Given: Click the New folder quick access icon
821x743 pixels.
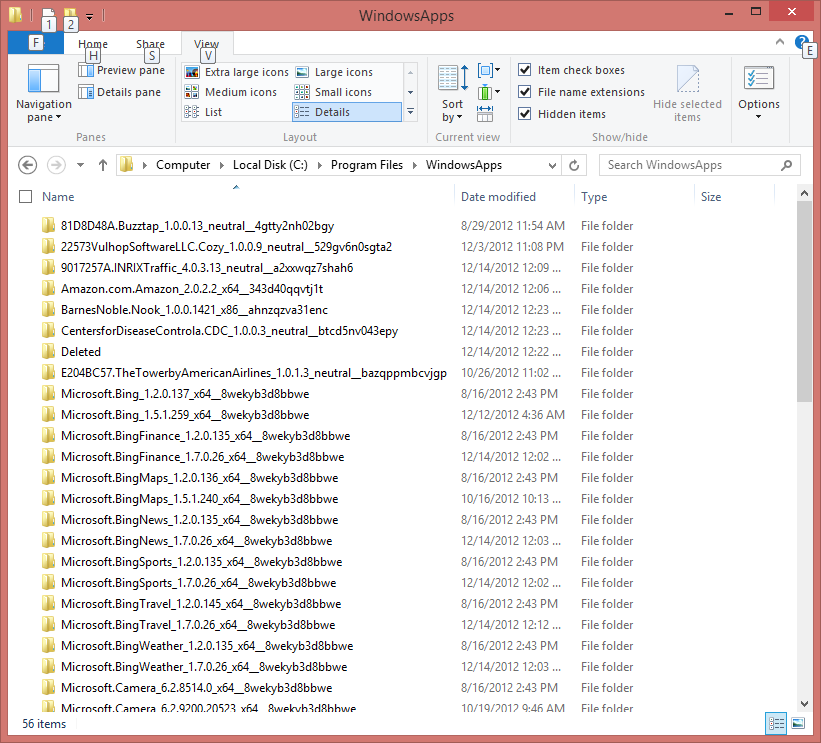Looking at the screenshot, I should [x=70, y=15].
